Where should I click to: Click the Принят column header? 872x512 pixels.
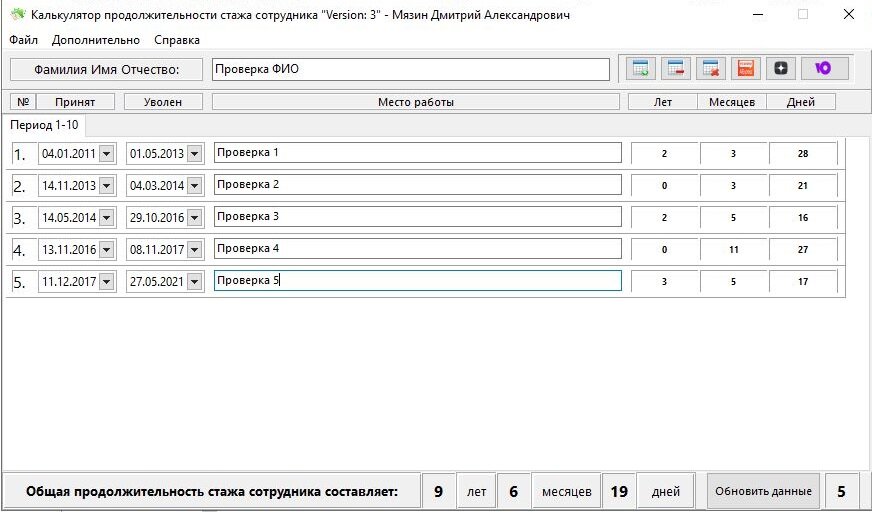click(x=75, y=102)
